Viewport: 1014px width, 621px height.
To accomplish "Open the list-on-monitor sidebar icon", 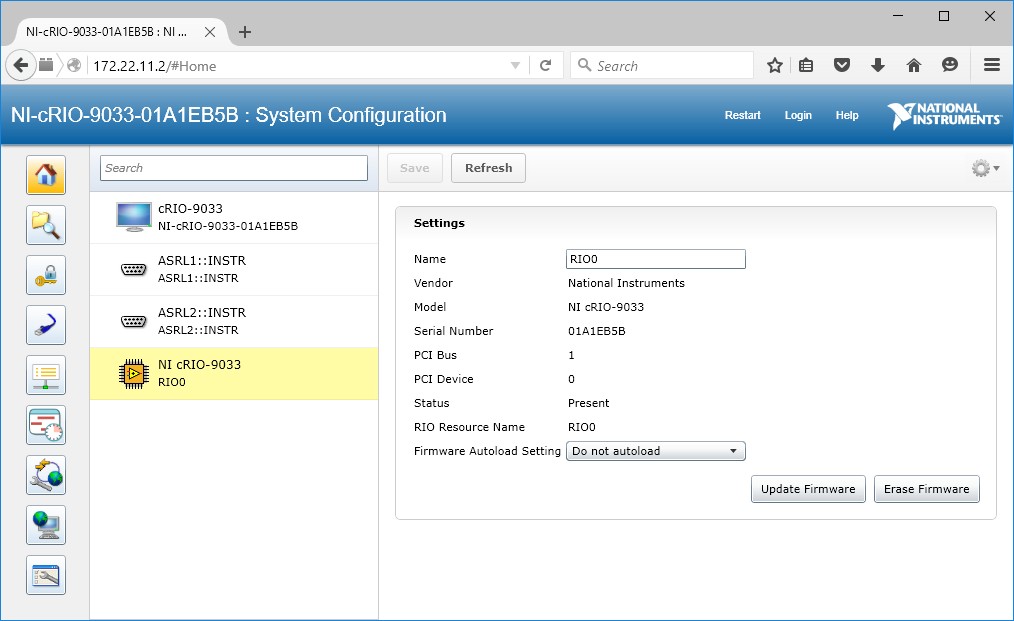I will click(46, 375).
